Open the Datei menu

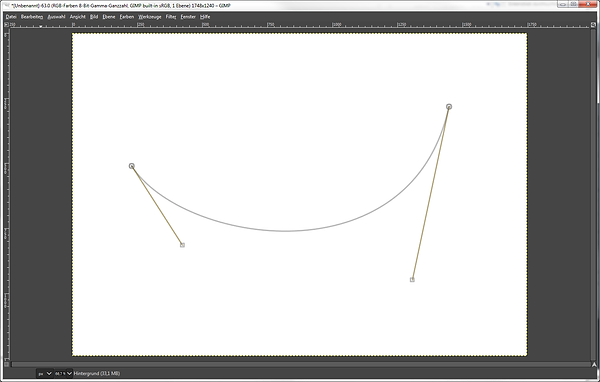[x=11, y=17]
